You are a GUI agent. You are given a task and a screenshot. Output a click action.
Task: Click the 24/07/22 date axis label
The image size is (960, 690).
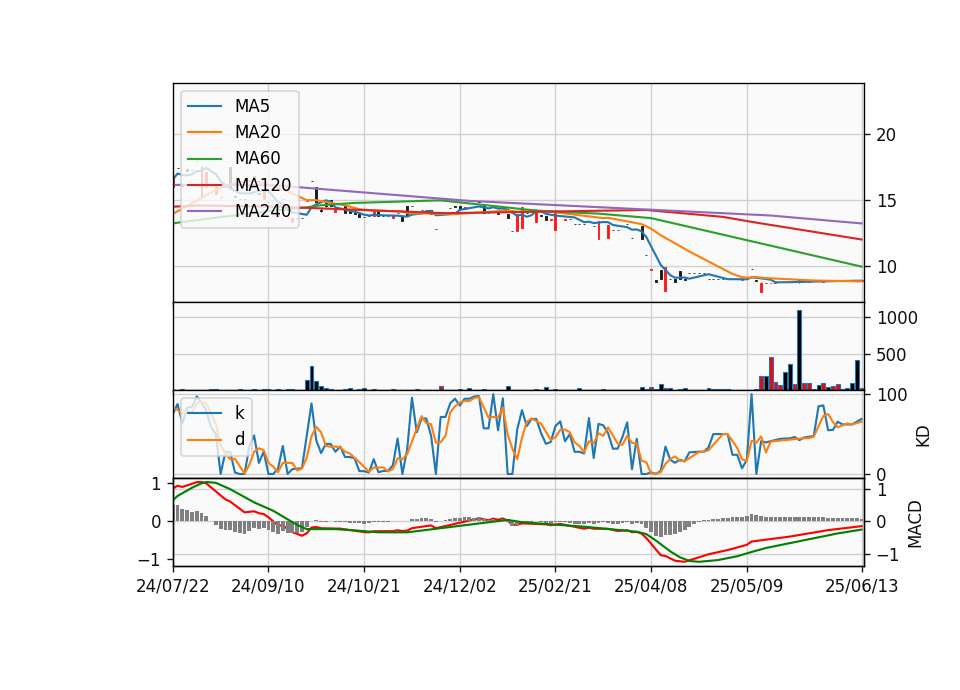173,586
